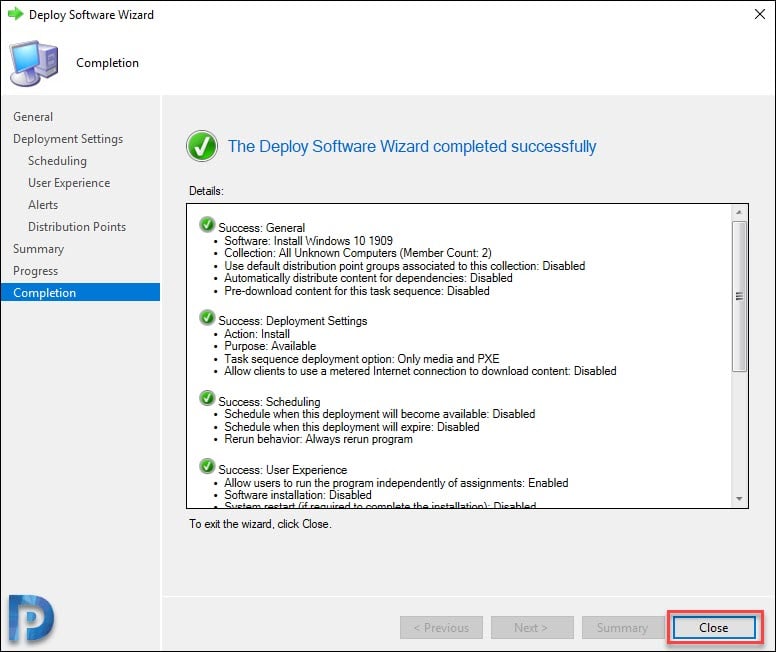Click the disabled Next button
The height and width of the screenshot is (652, 776).
point(532,627)
